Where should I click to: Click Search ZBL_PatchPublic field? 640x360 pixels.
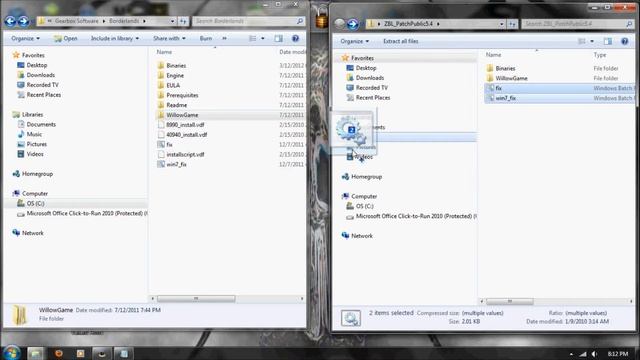(577, 24)
